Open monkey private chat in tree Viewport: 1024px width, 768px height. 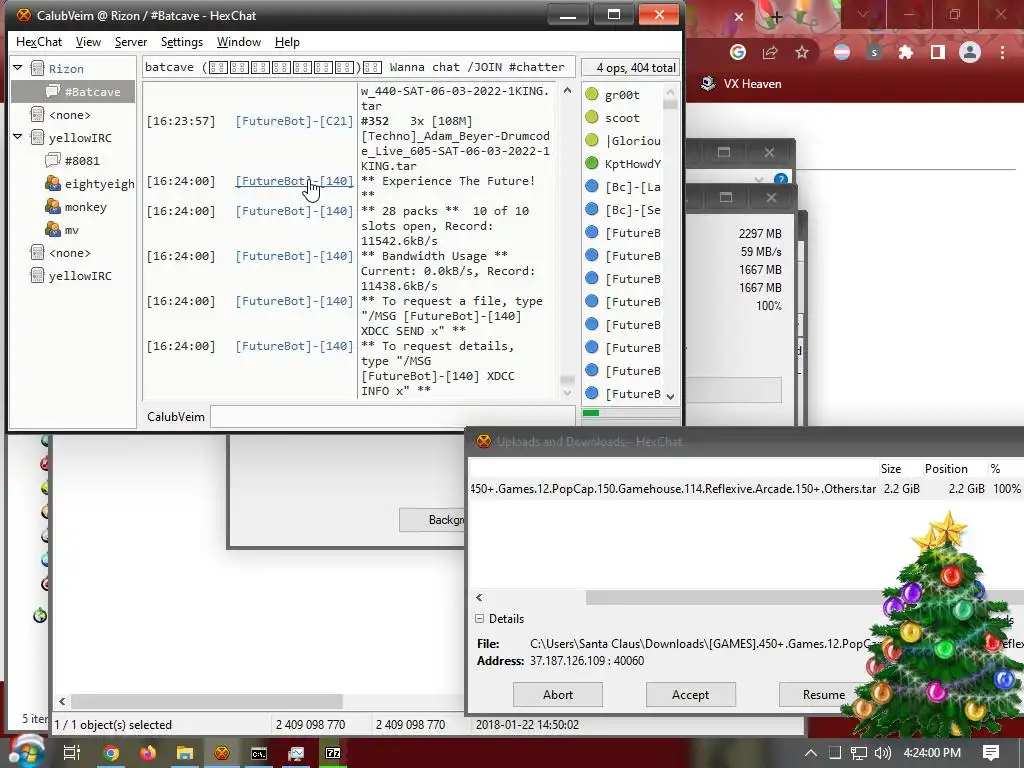click(x=86, y=207)
